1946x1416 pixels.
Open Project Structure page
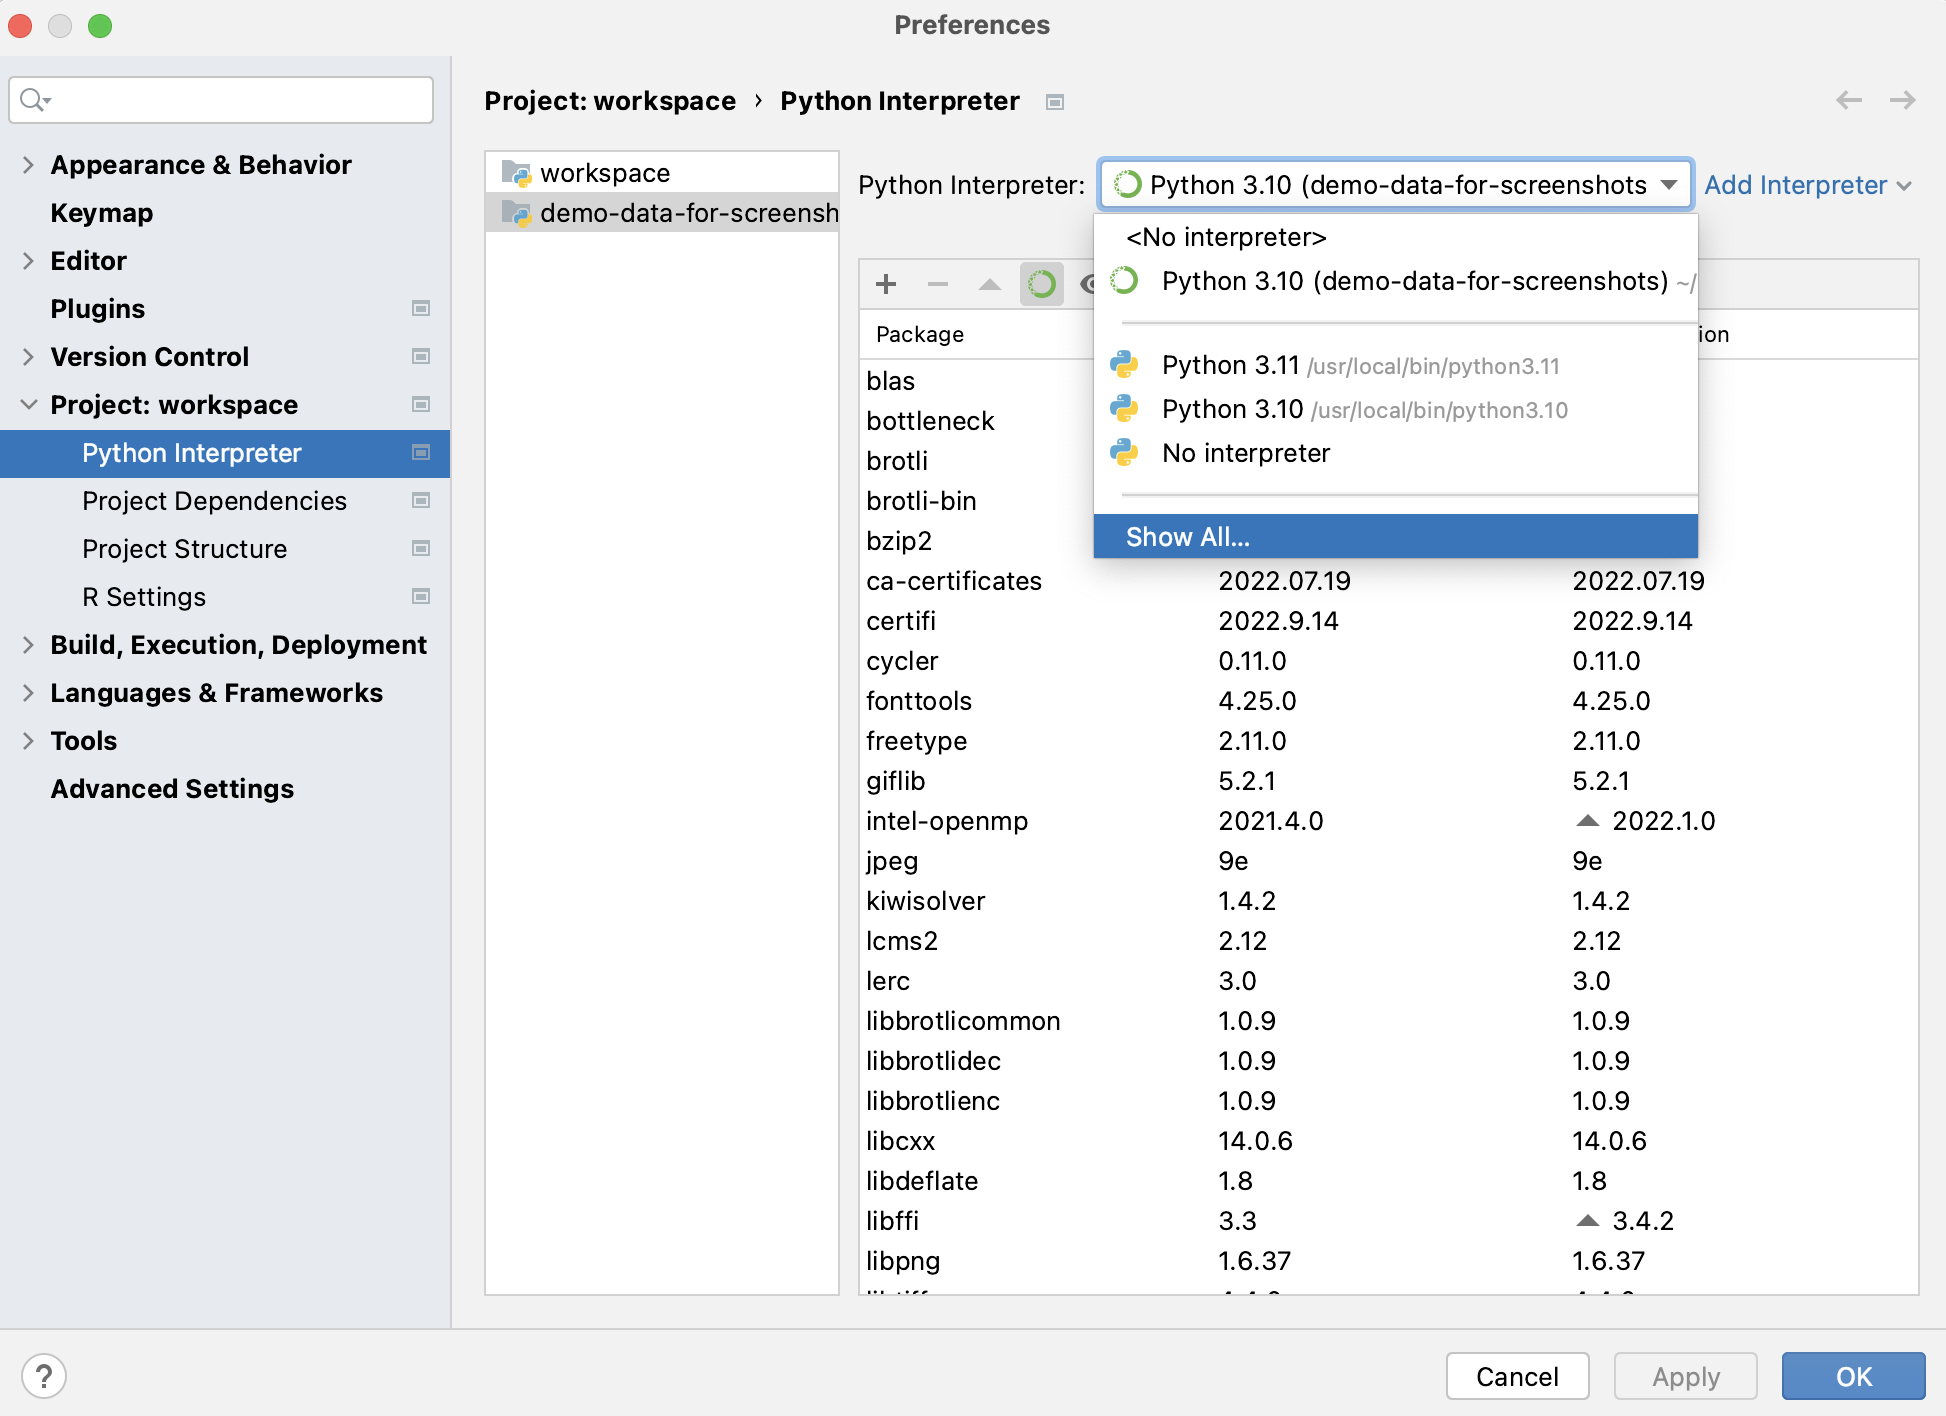pyautogui.click(x=184, y=549)
